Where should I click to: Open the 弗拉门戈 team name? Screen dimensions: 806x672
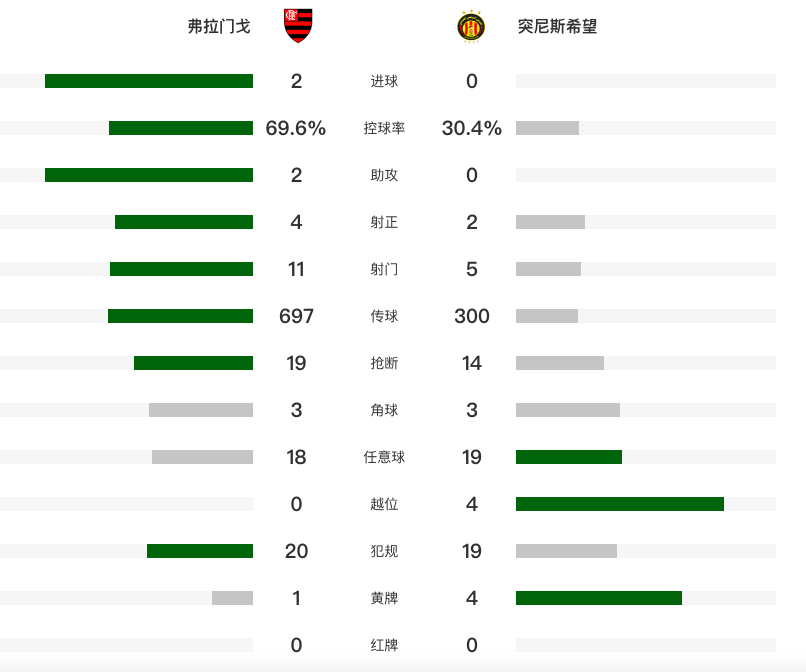219,26
